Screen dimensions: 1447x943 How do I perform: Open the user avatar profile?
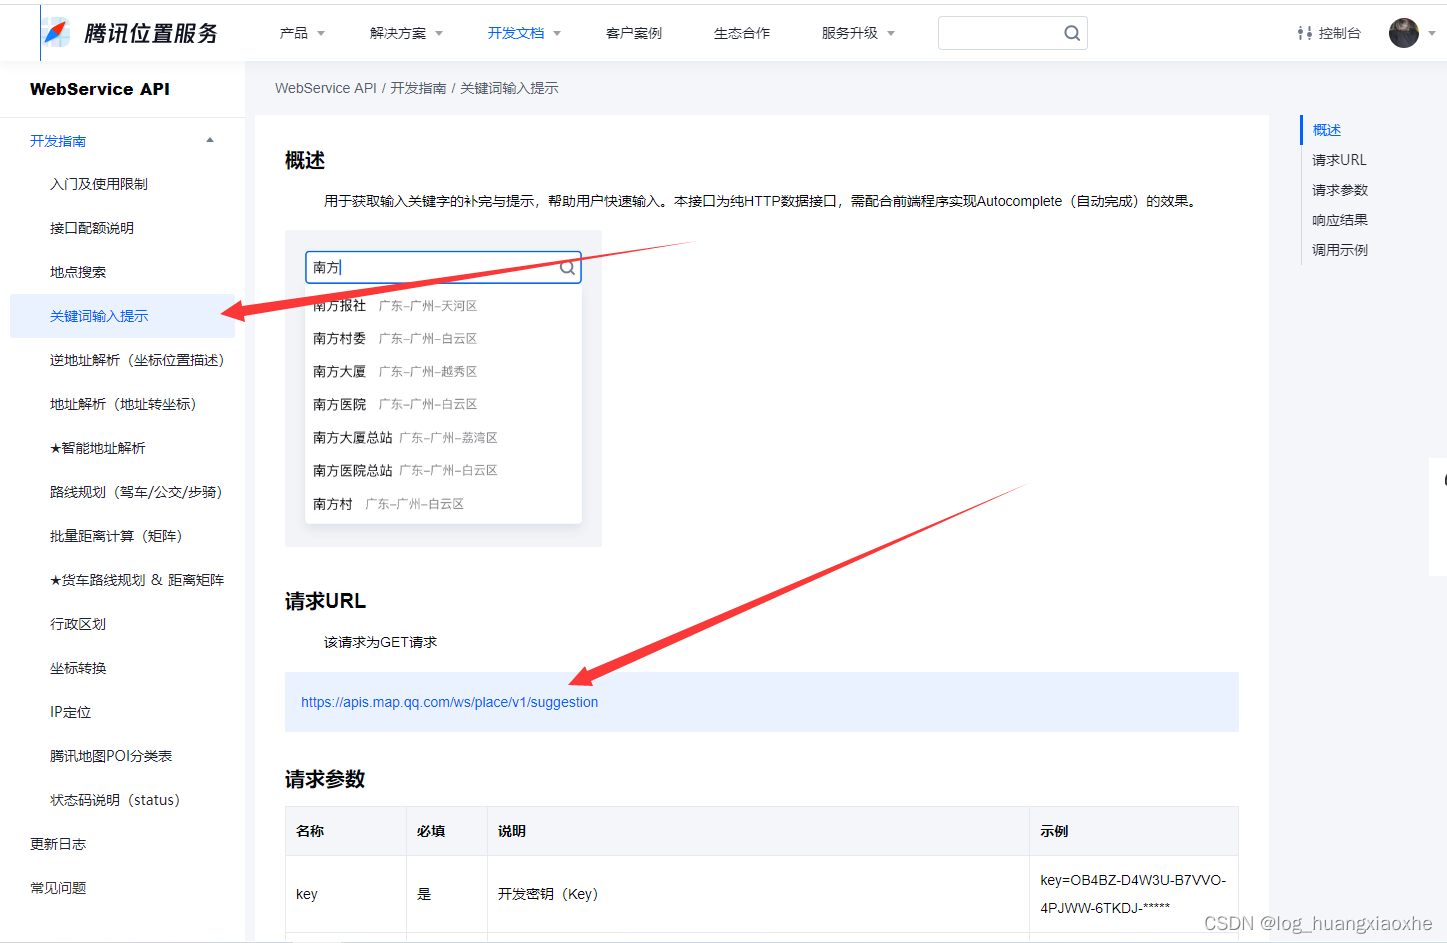(x=1404, y=33)
